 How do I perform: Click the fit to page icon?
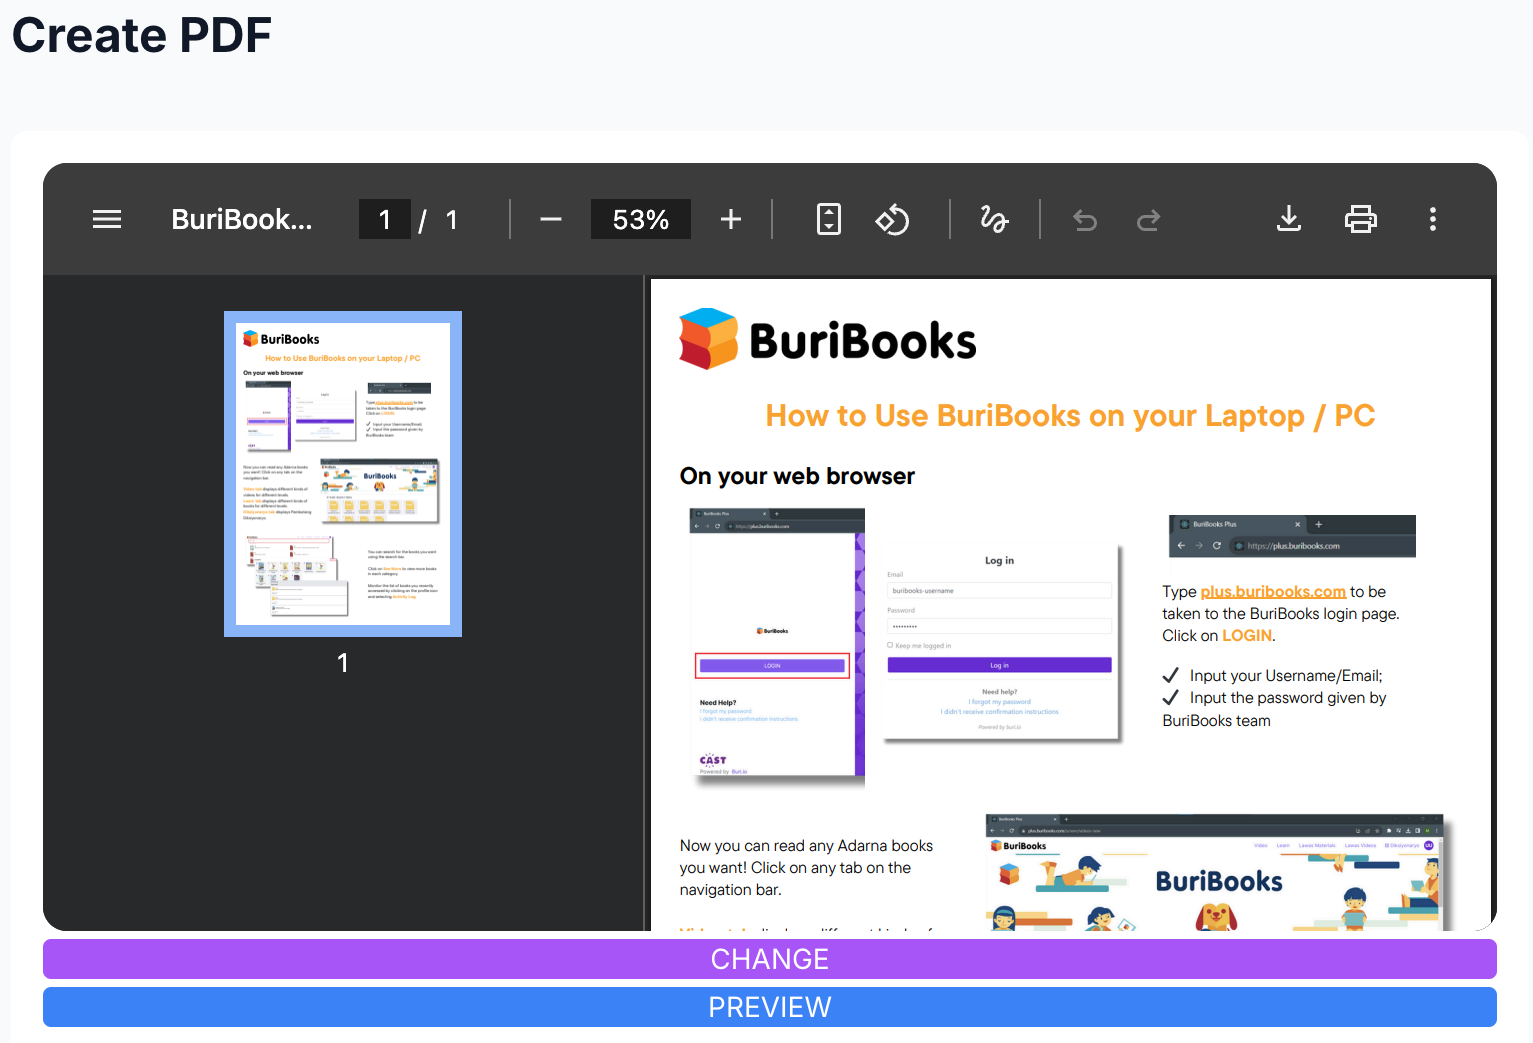(829, 219)
